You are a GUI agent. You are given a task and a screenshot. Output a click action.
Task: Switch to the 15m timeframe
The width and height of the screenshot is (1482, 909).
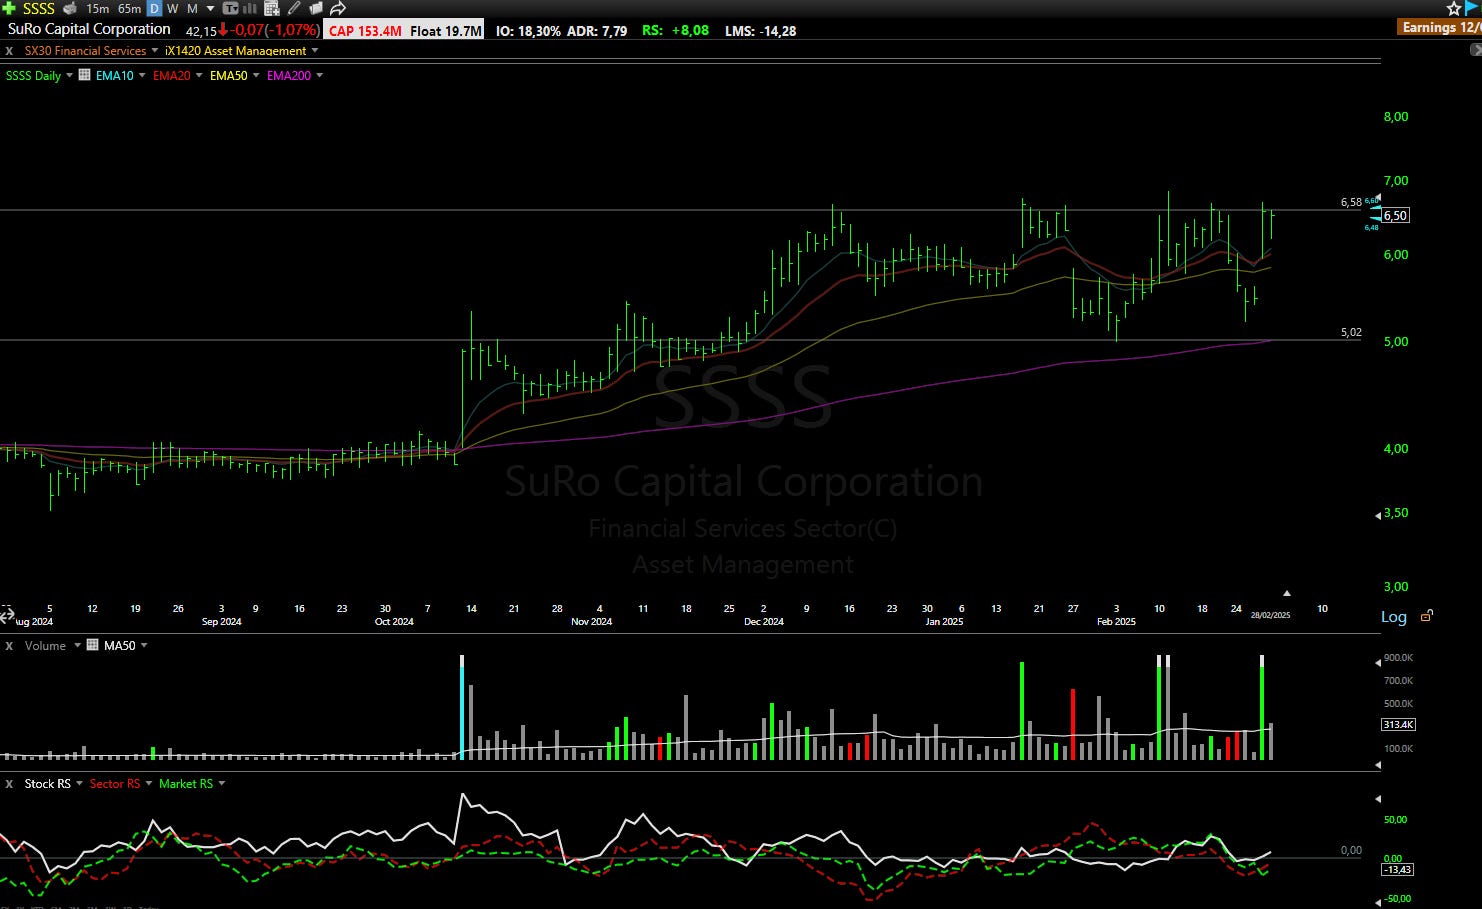[97, 8]
